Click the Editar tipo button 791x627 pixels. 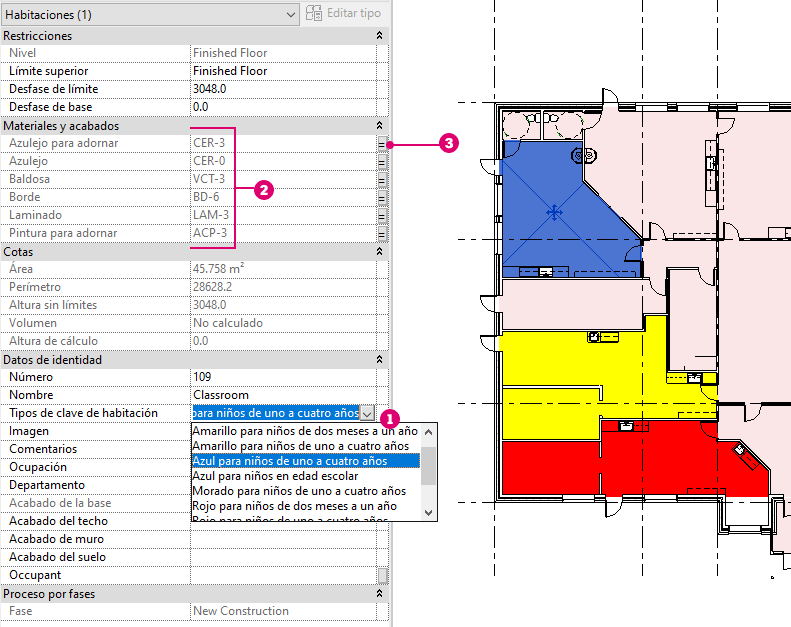point(344,13)
